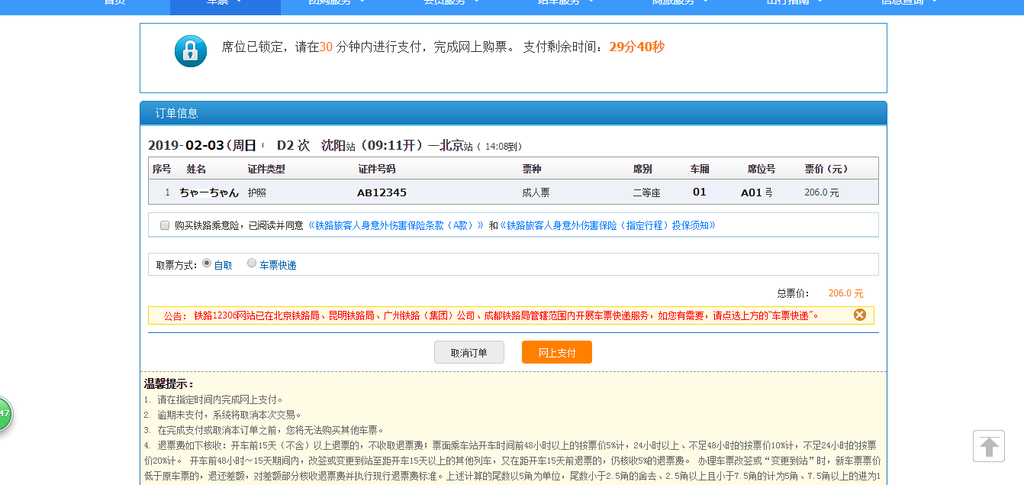This screenshot has width=1024, height=485.
Task: Enable the 购买铁路乘意险 insurance checkbox
Action: coord(165,225)
